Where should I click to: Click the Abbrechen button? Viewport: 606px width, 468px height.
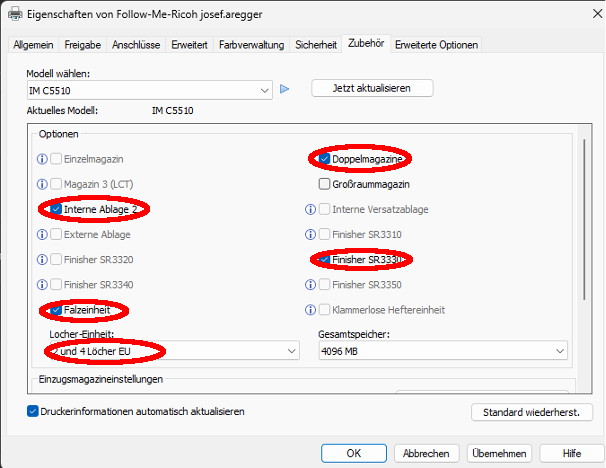point(426,453)
